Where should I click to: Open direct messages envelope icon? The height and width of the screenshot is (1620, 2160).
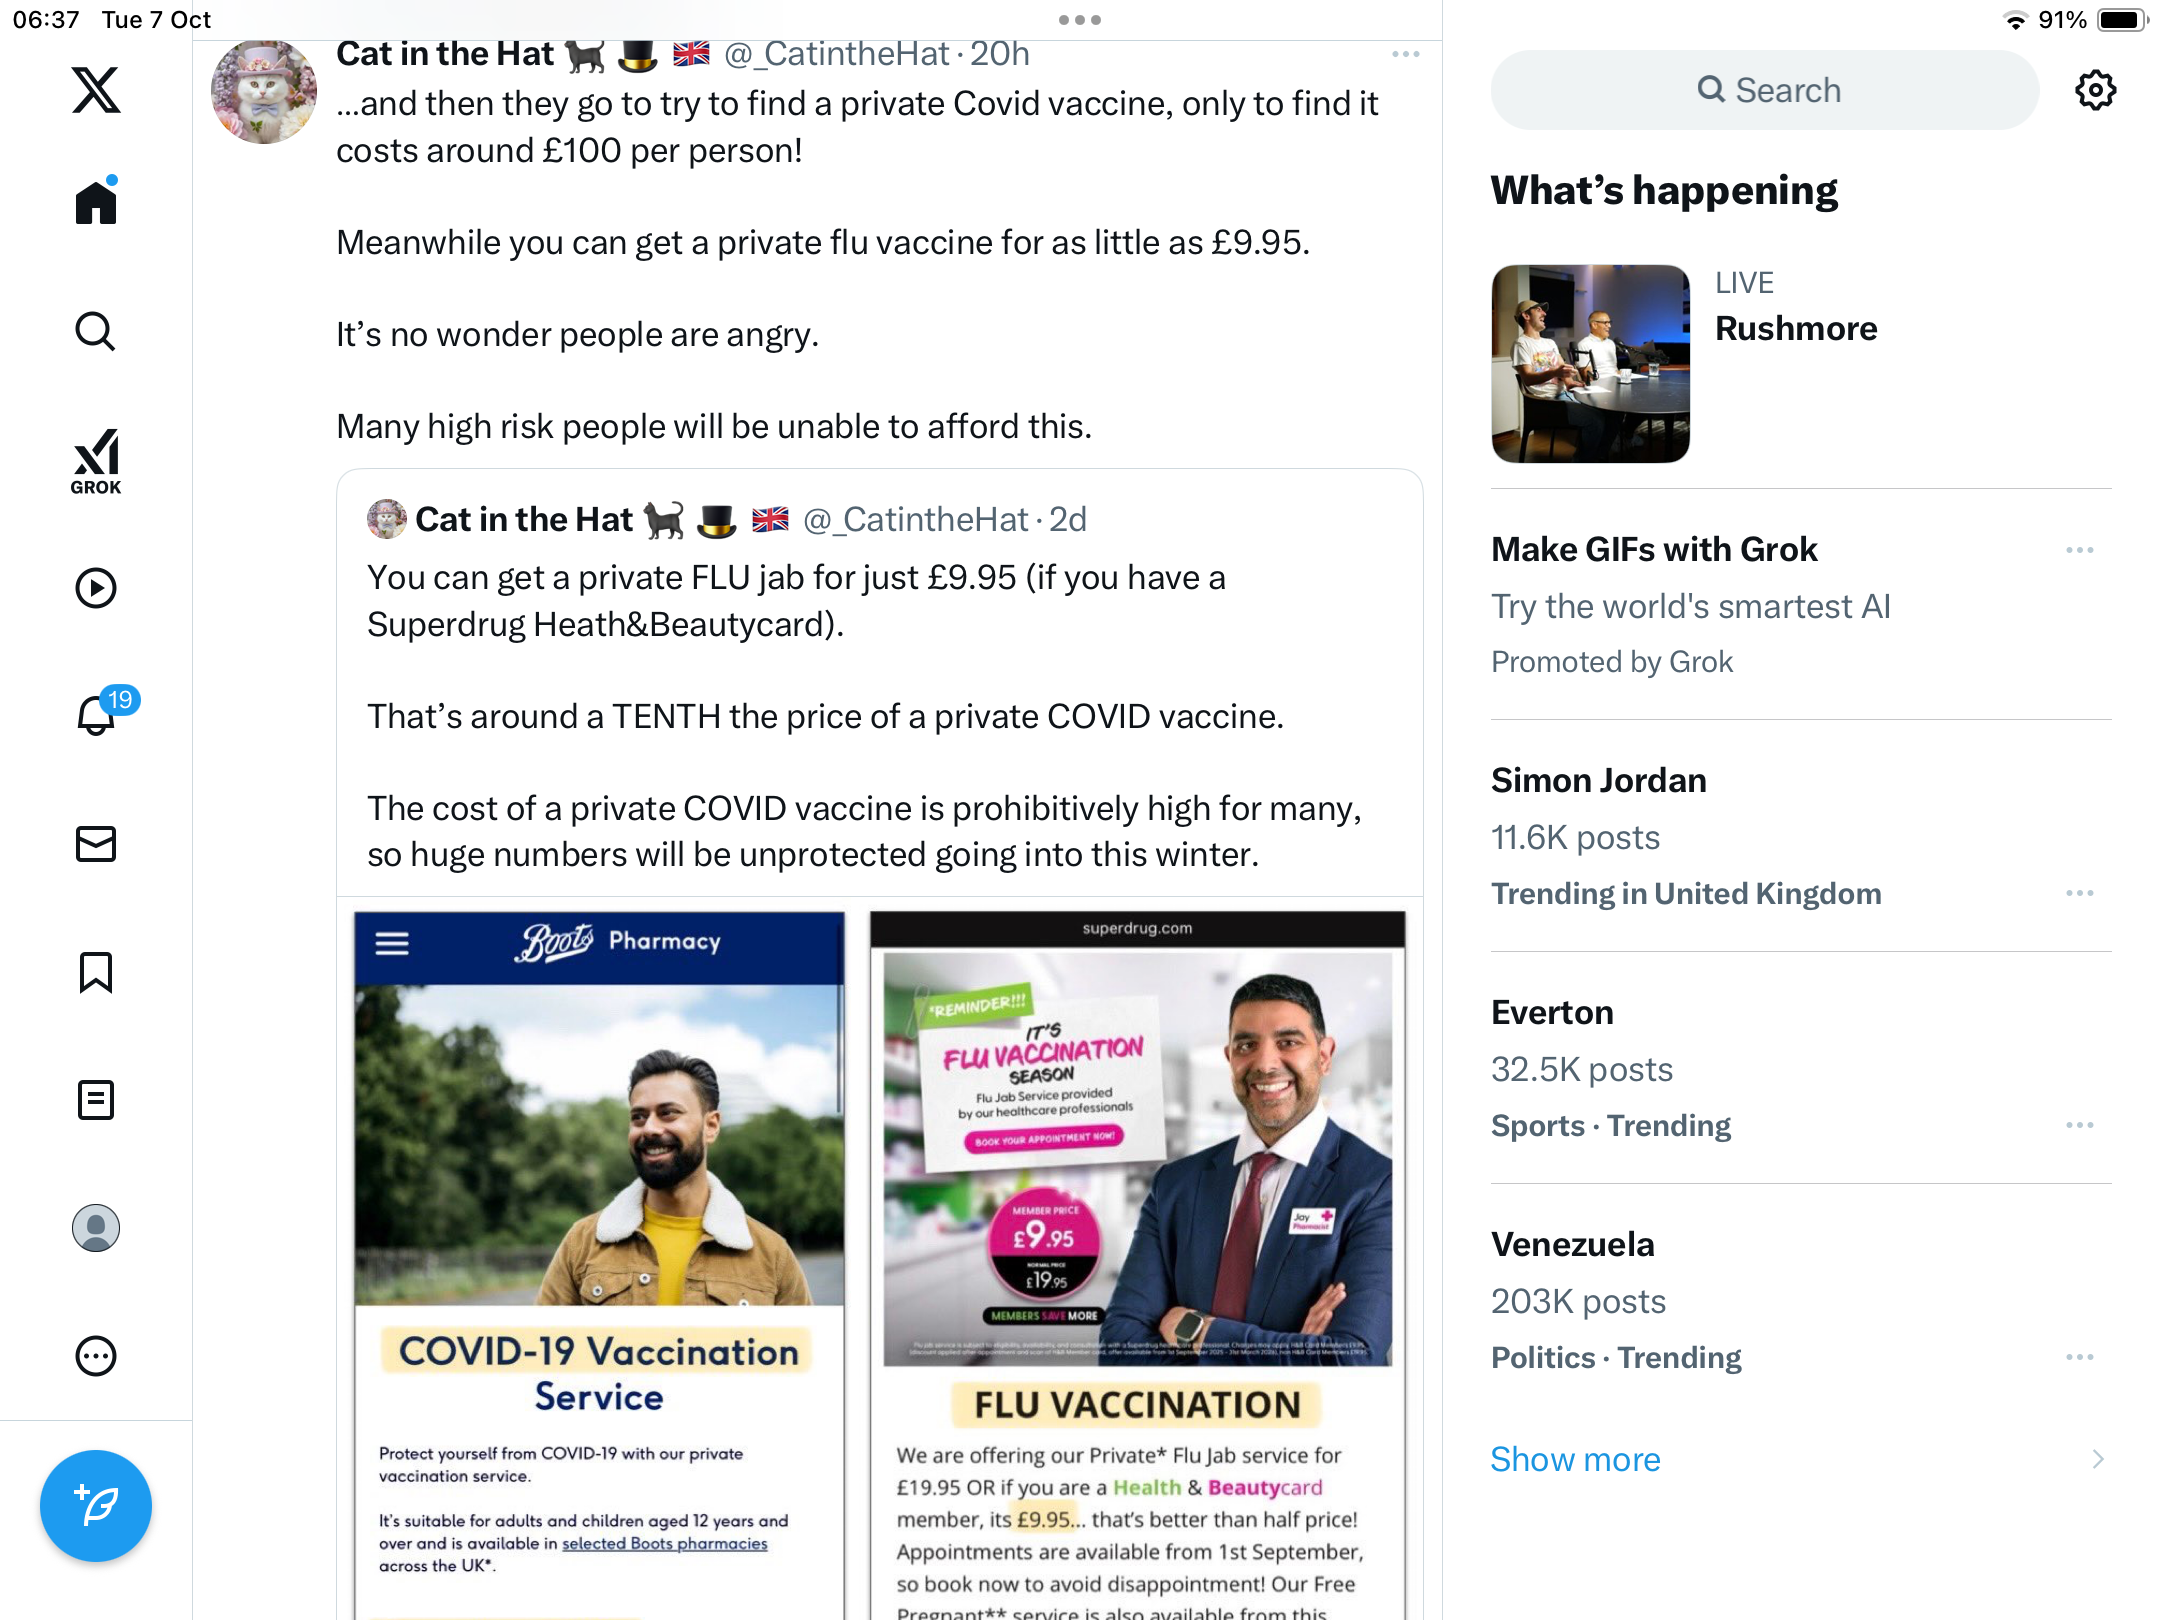[x=96, y=844]
